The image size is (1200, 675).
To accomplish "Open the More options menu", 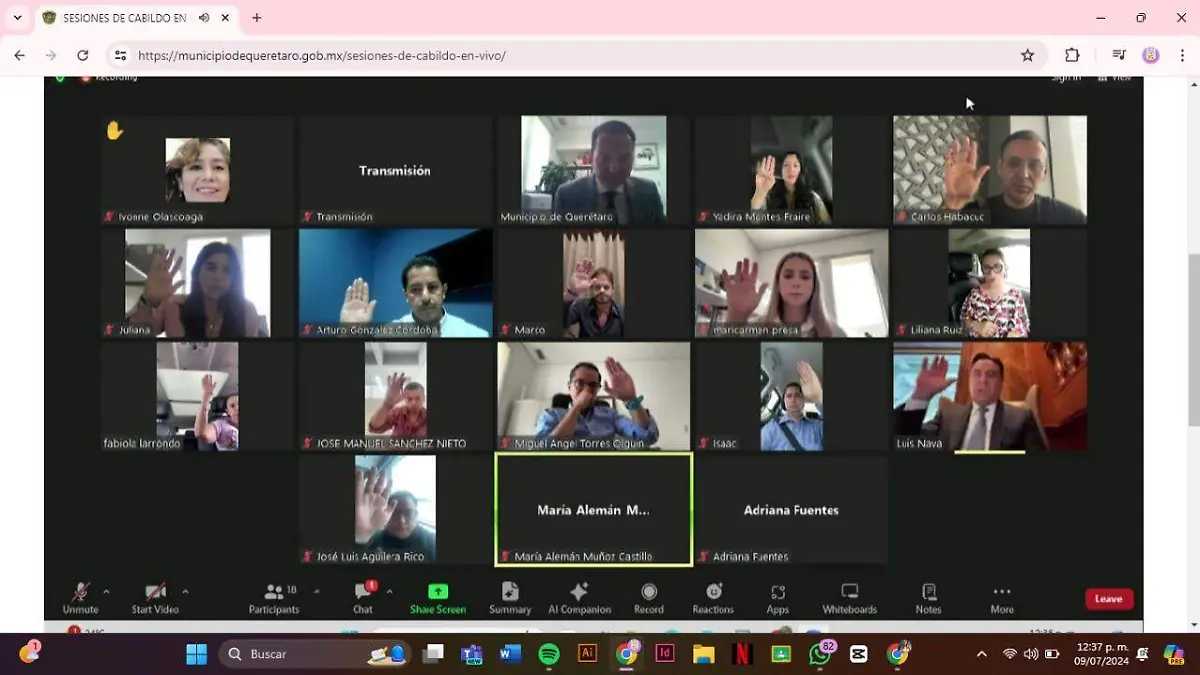I will pos(1002,592).
